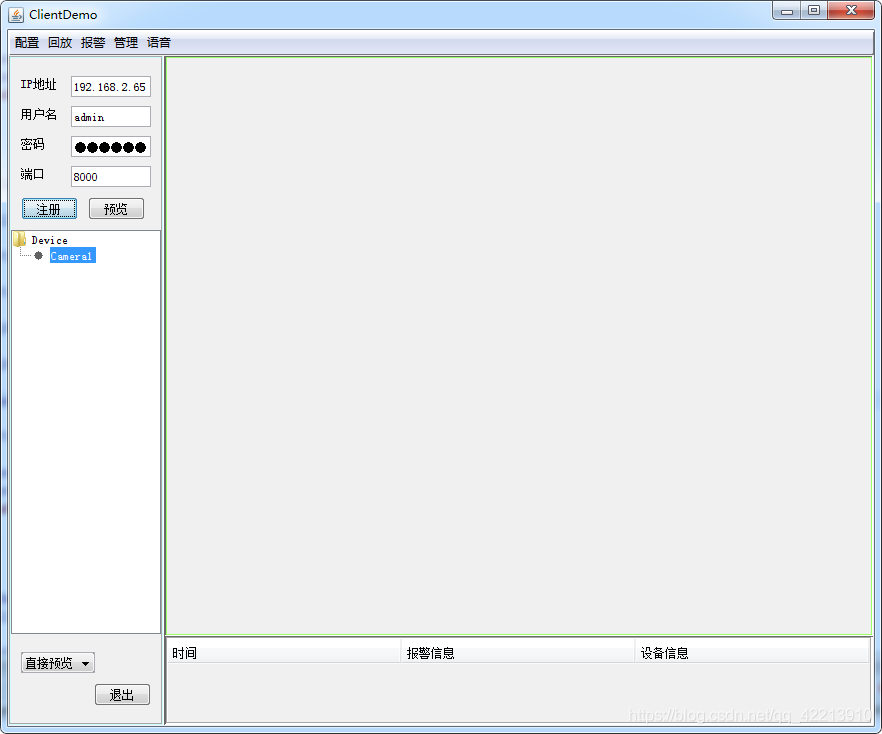Click the 注册 button

click(50, 209)
